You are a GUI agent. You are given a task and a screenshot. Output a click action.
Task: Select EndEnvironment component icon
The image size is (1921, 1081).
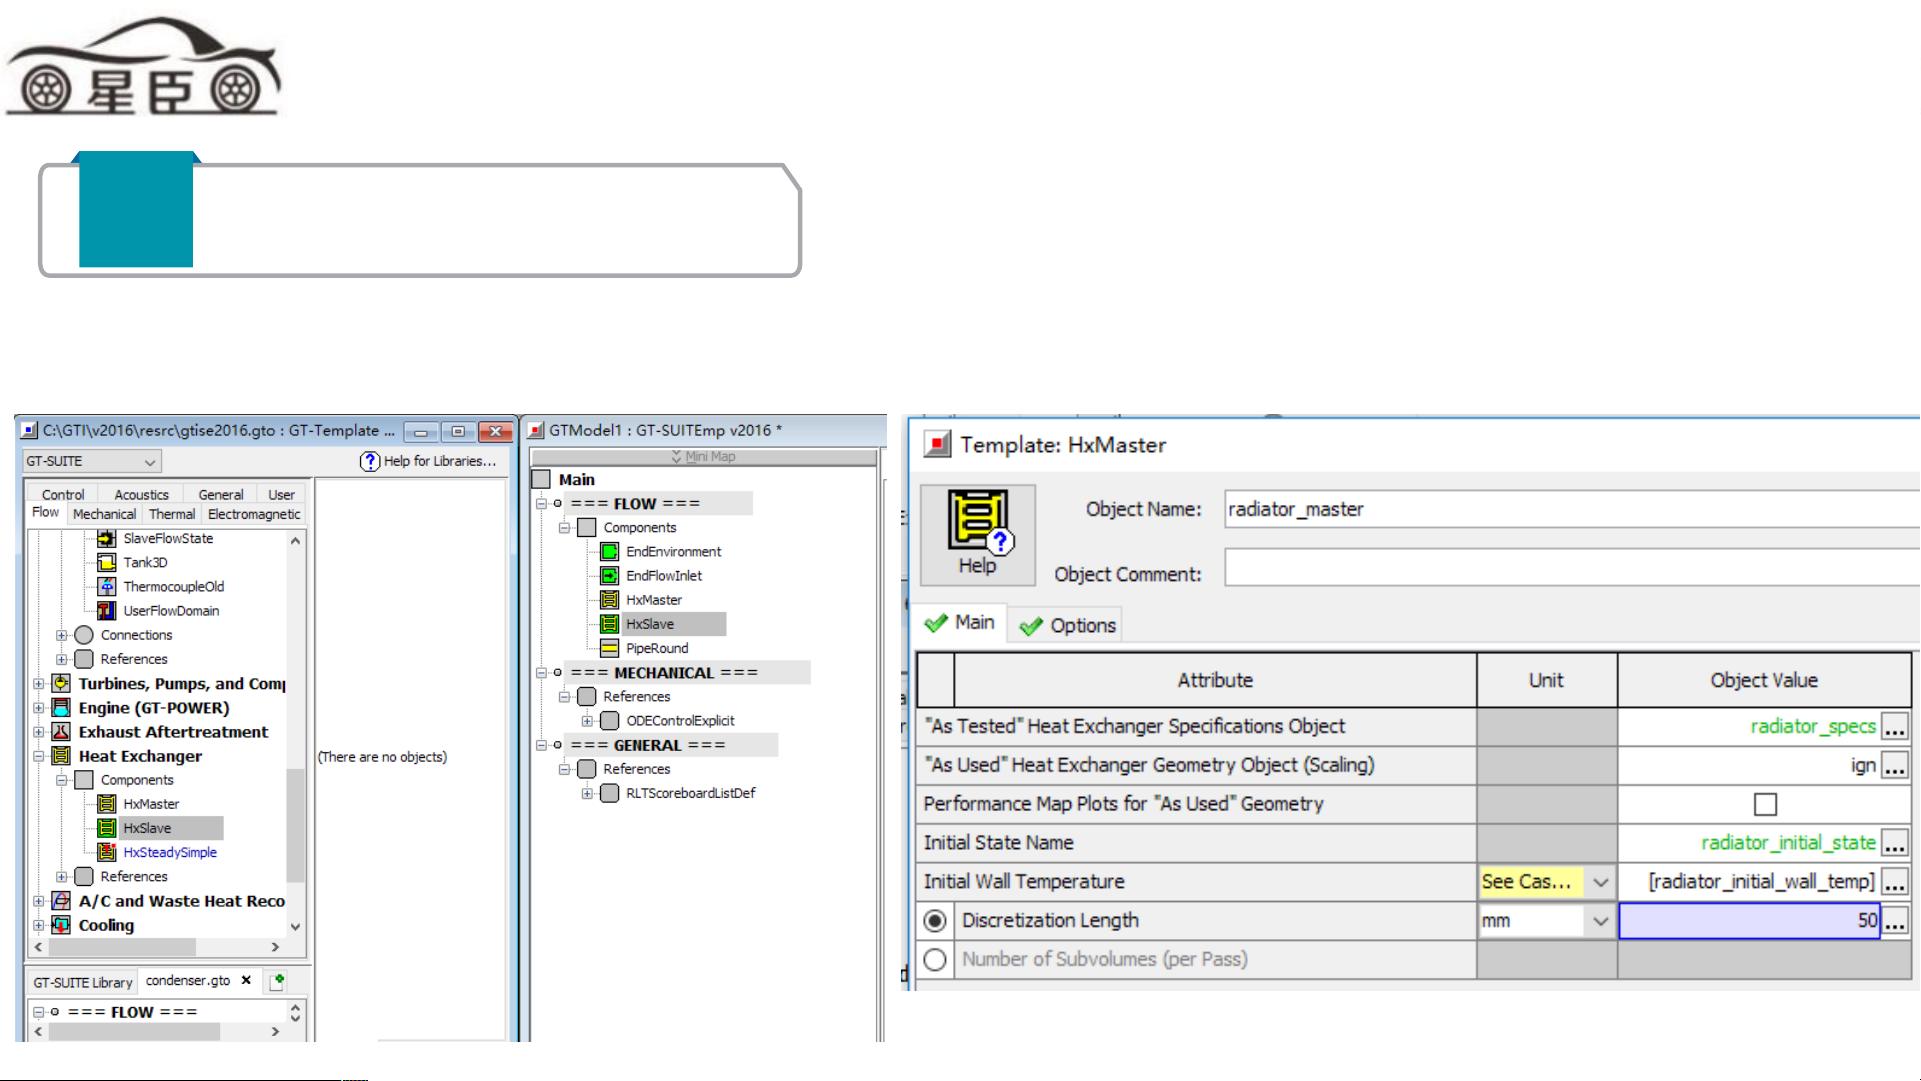coord(609,551)
